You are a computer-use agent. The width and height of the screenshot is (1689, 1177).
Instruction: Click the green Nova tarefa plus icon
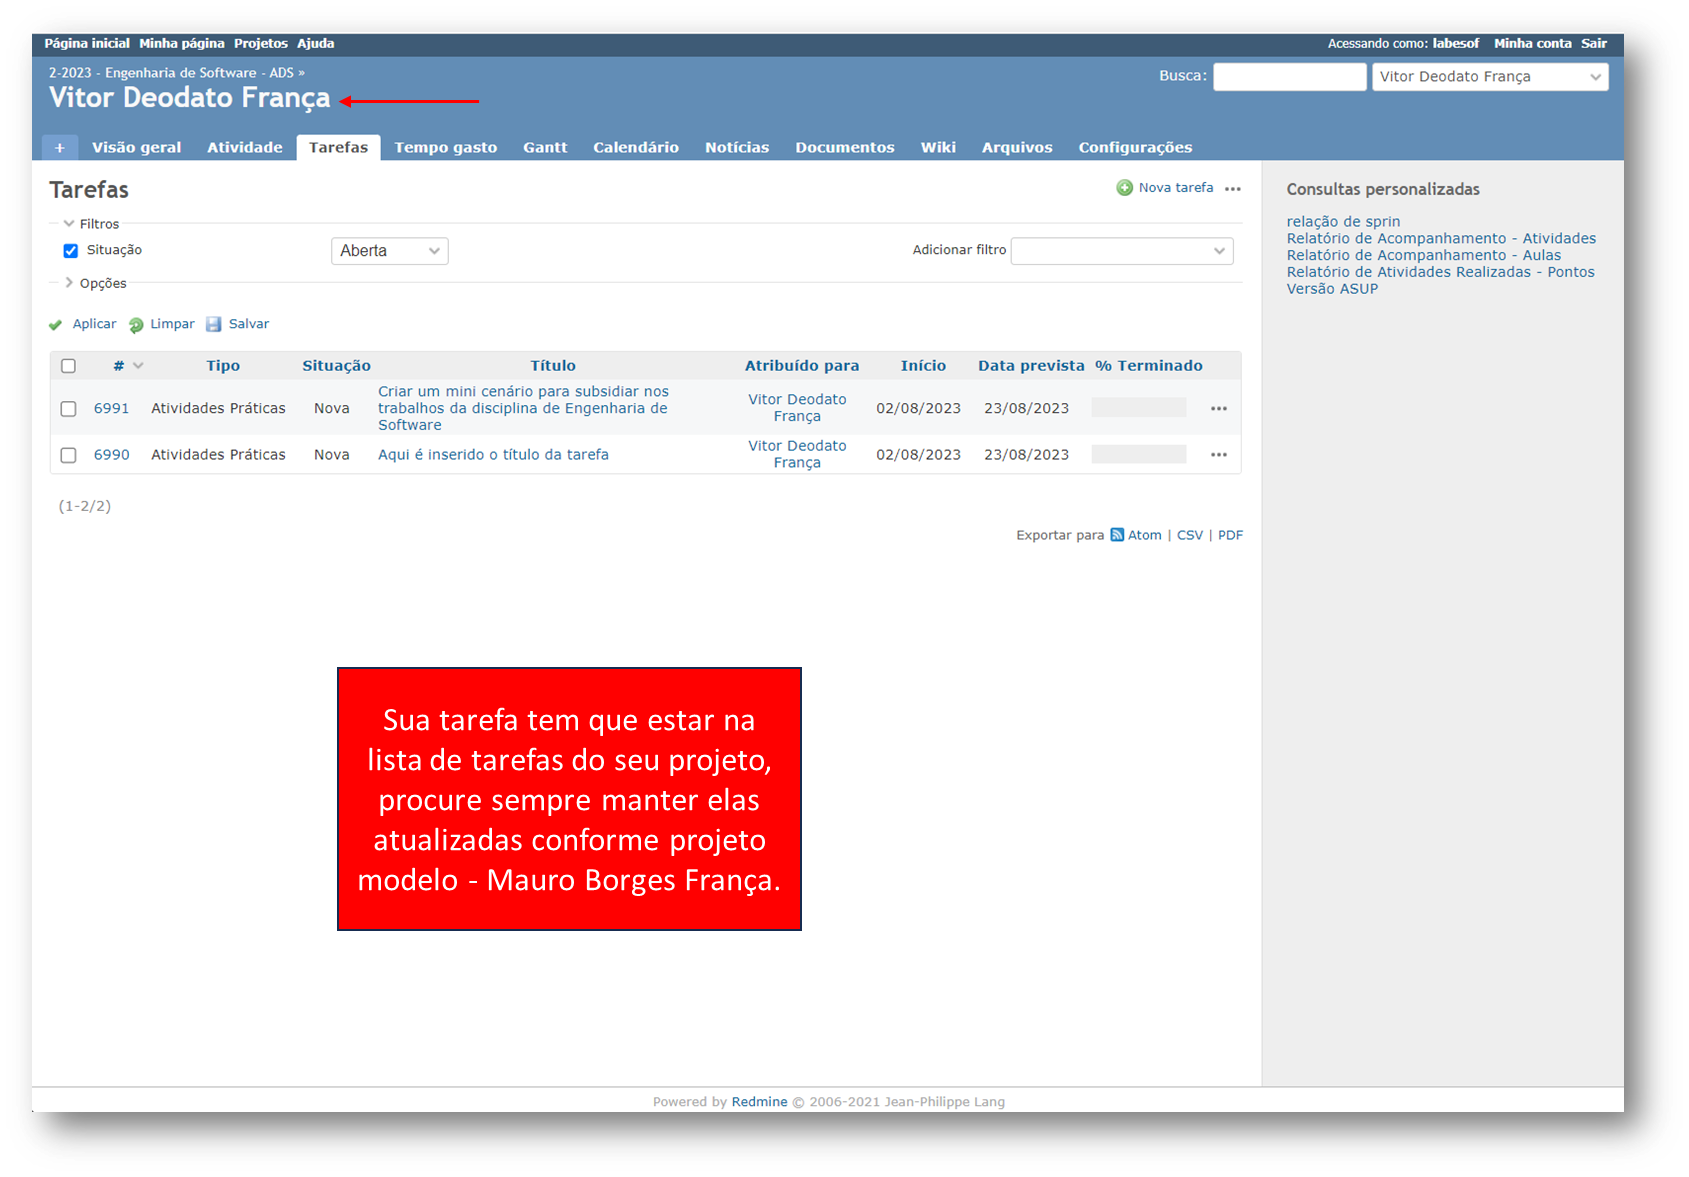1125,188
